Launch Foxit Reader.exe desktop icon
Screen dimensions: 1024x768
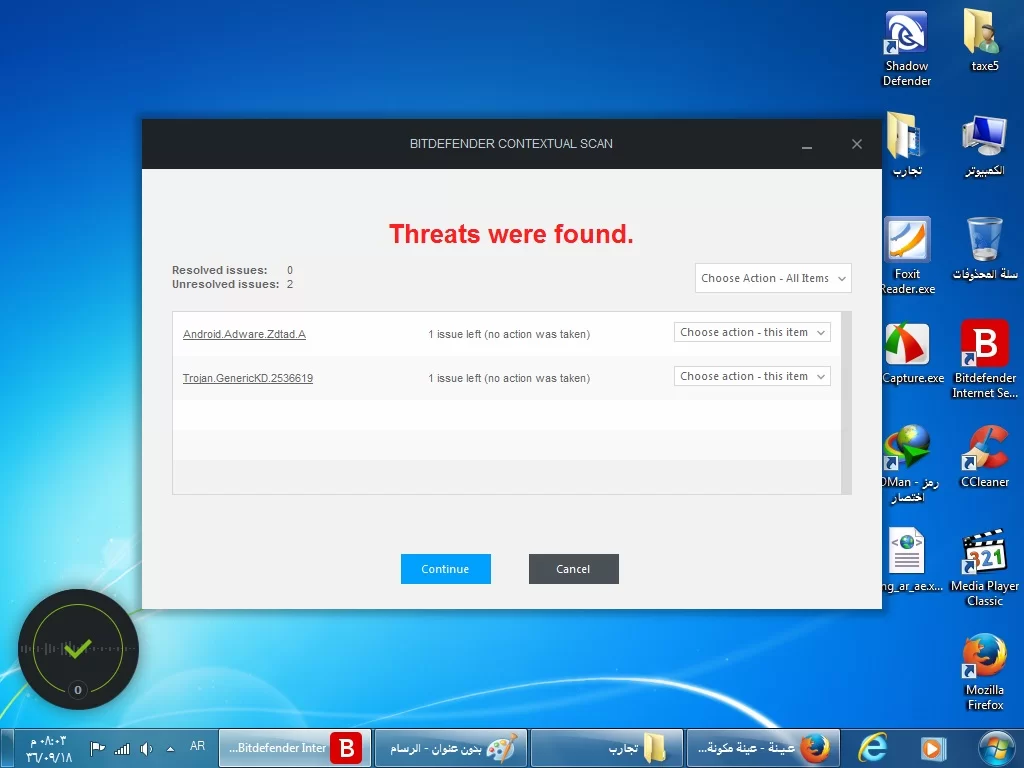click(908, 256)
